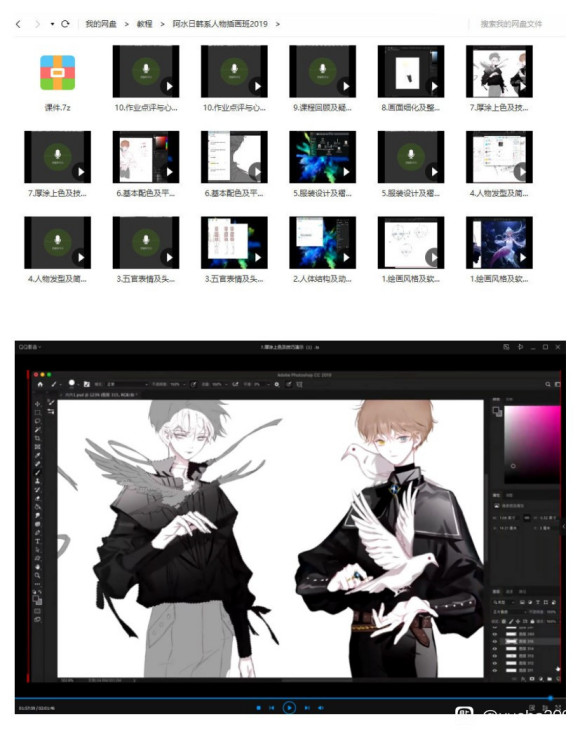Hide the bottom-most layer using its eye icon
580x731 pixels.
coord(495,670)
